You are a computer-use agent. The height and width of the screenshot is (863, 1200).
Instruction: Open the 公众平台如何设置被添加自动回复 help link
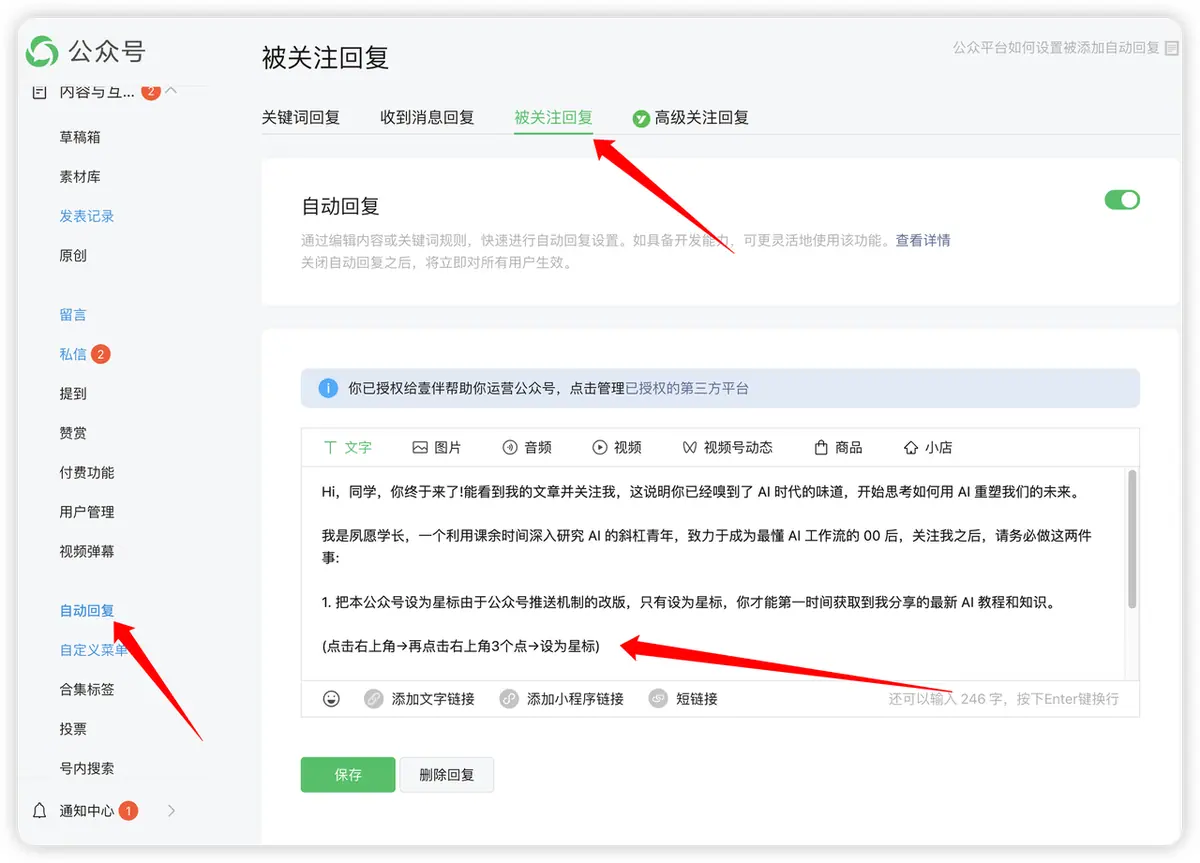click(x=1056, y=48)
